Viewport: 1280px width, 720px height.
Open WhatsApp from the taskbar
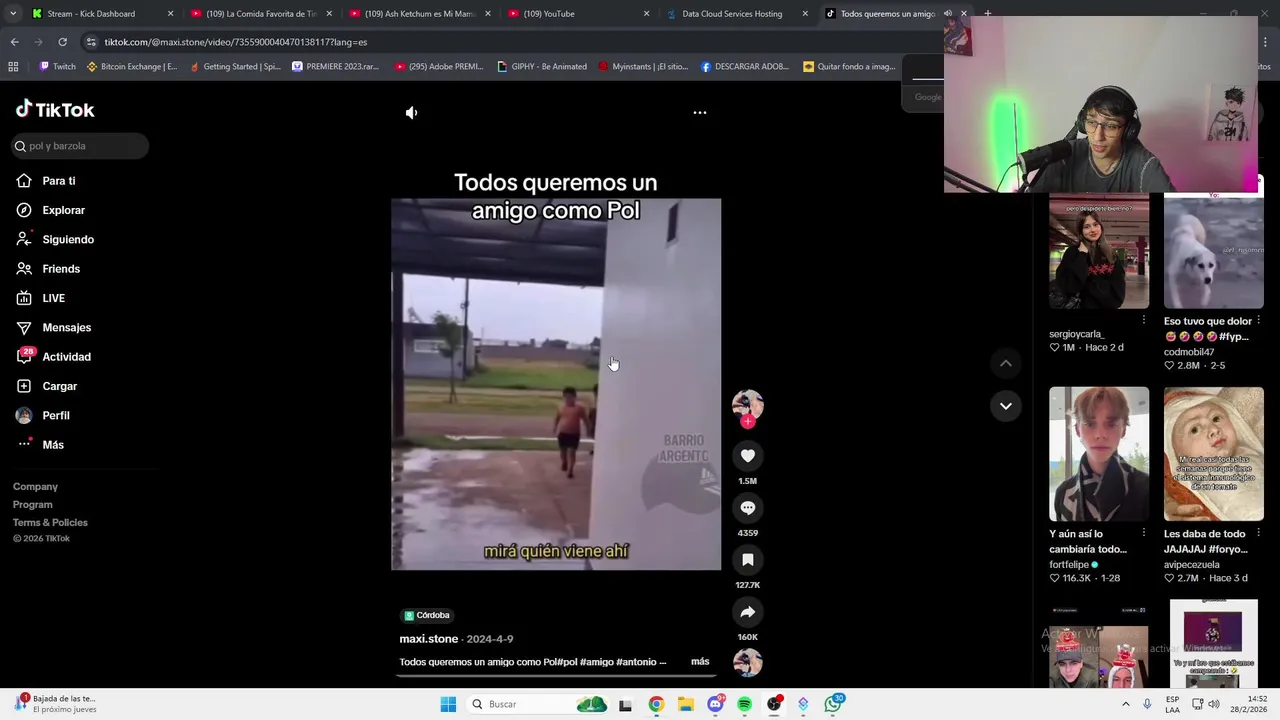pos(833,704)
